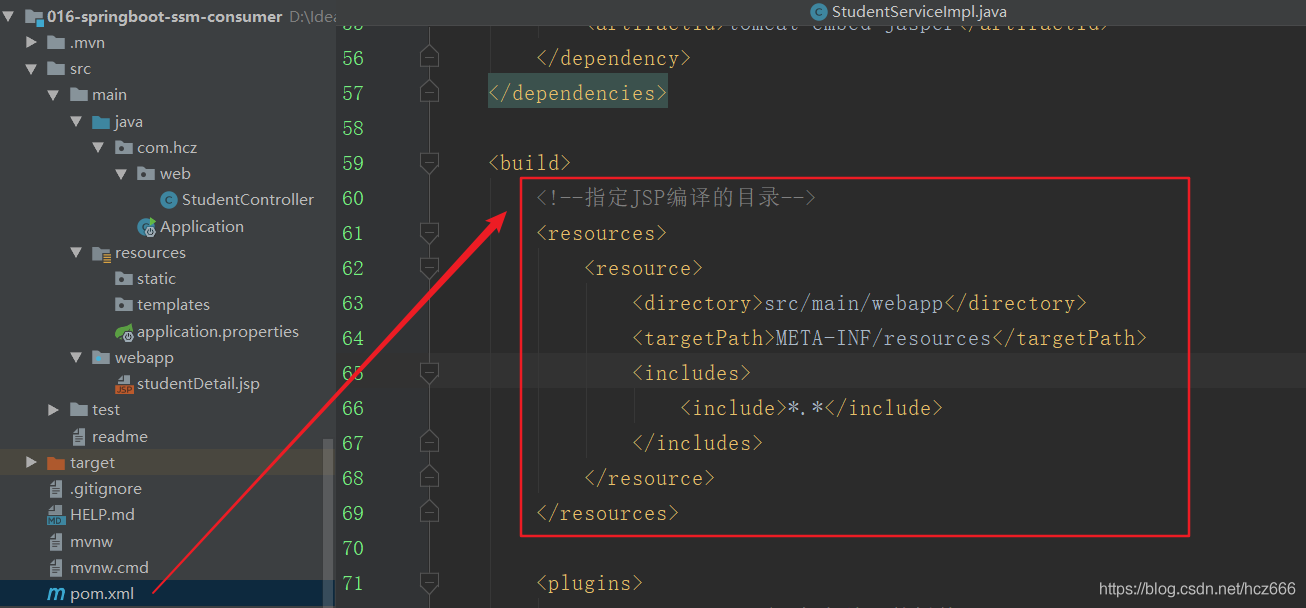The image size is (1306, 608).
Task: Collapse the java source folder
Action: click(x=75, y=122)
